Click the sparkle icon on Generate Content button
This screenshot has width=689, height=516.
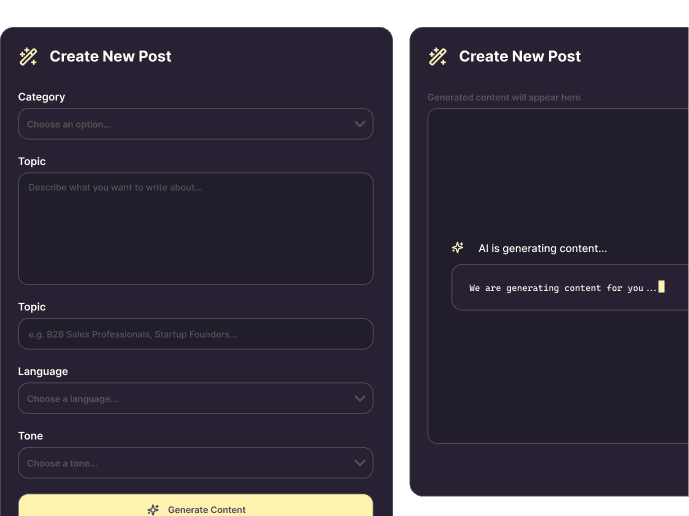[153, 509]
